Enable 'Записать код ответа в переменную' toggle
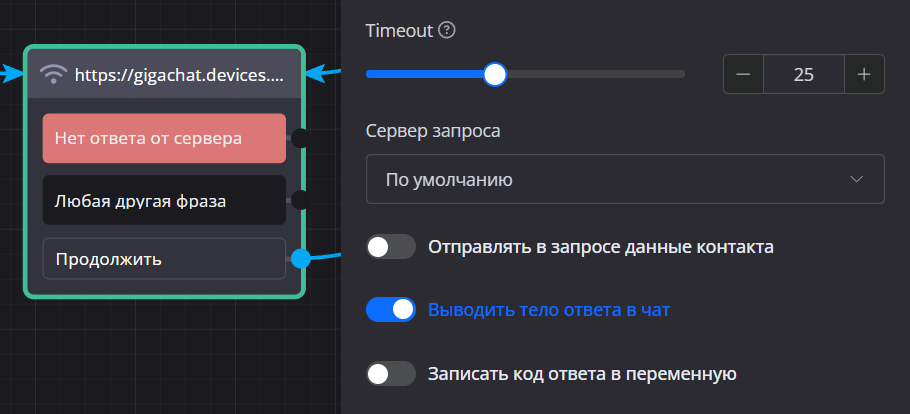This screenshot has width=910, height=414. point(391,374)
